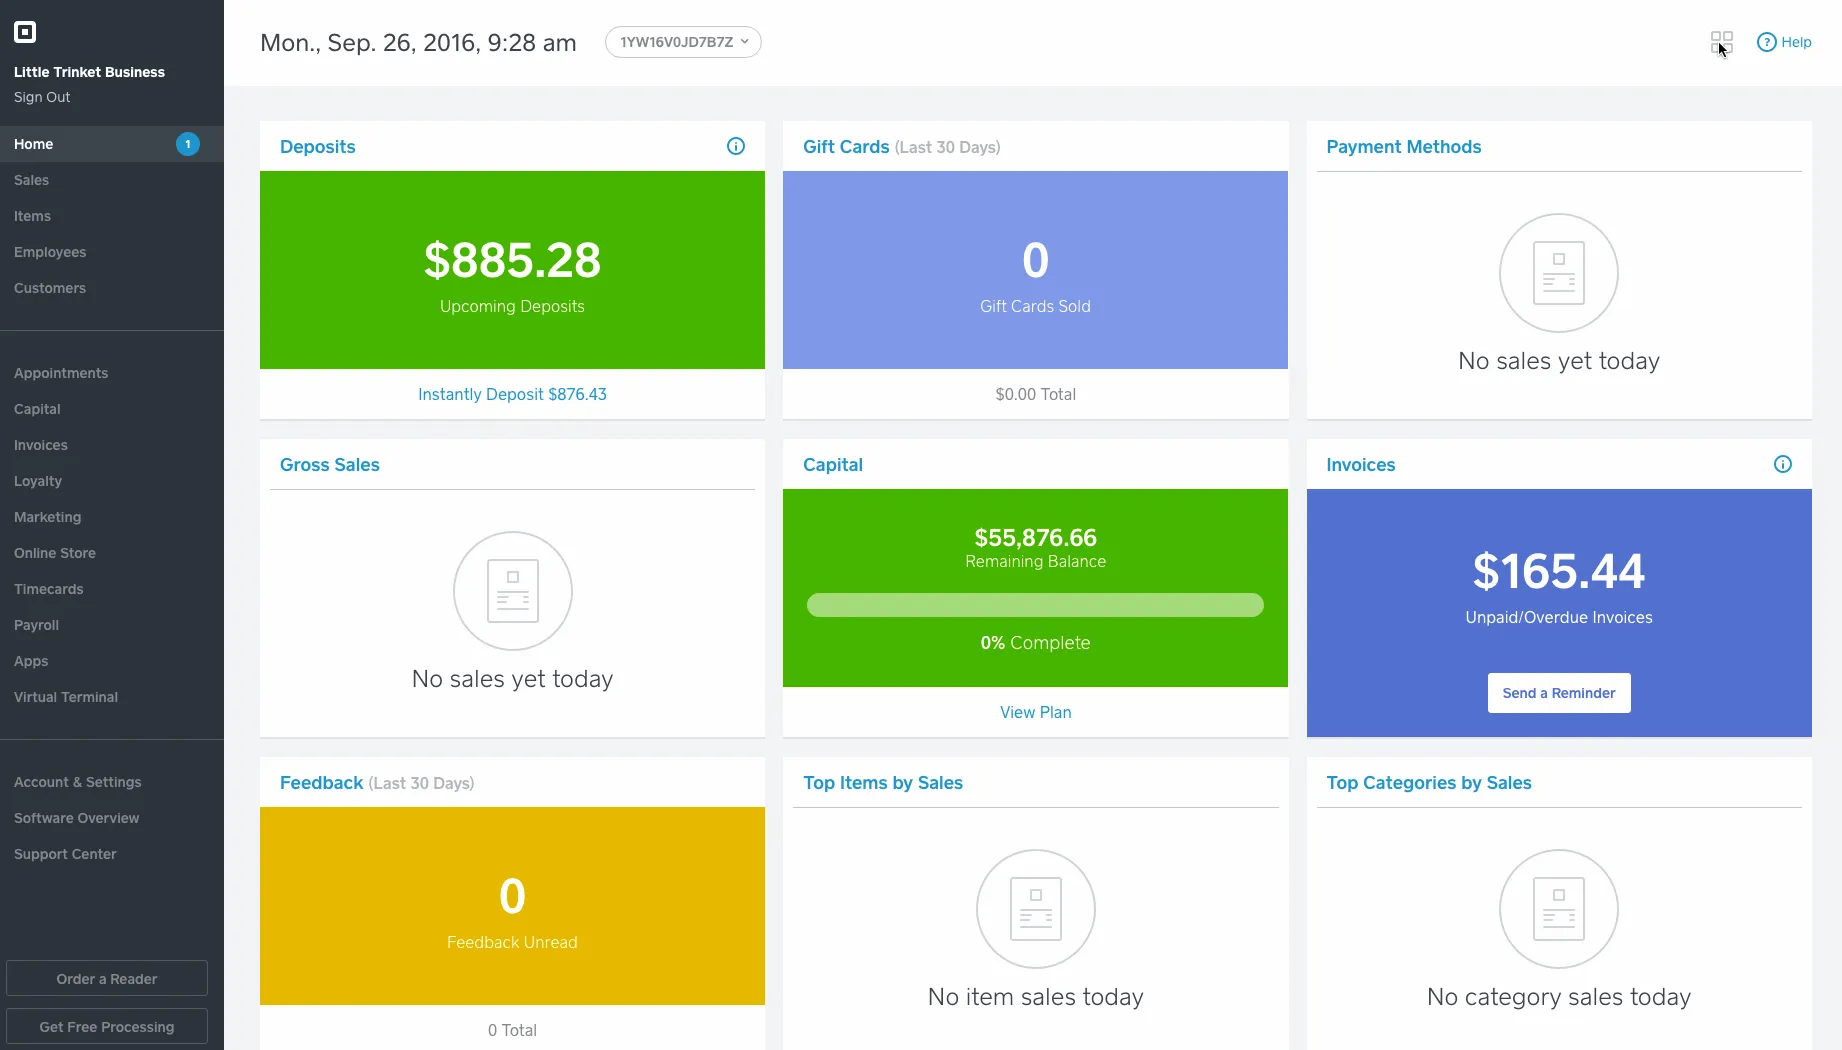Click the $55,876.66 Remaining Balance amount
The height and width of the screenshot is (1050, 1842).
[x=1036, y=538]
